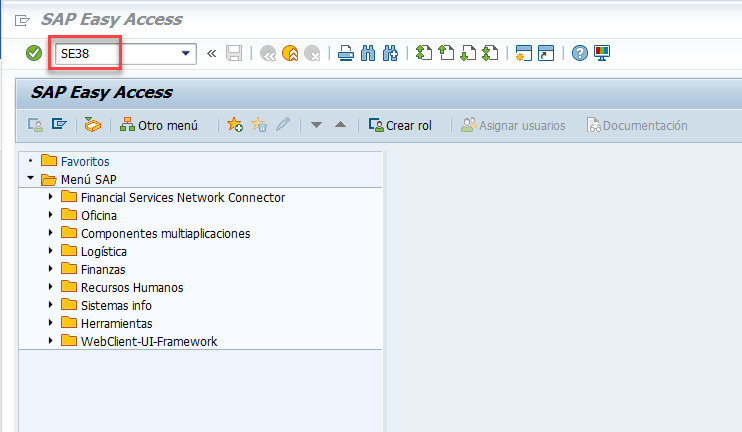Screen dimensions: 742x432
Task: Click the Find Next binoculars icon
Action: tap(390, 53)
